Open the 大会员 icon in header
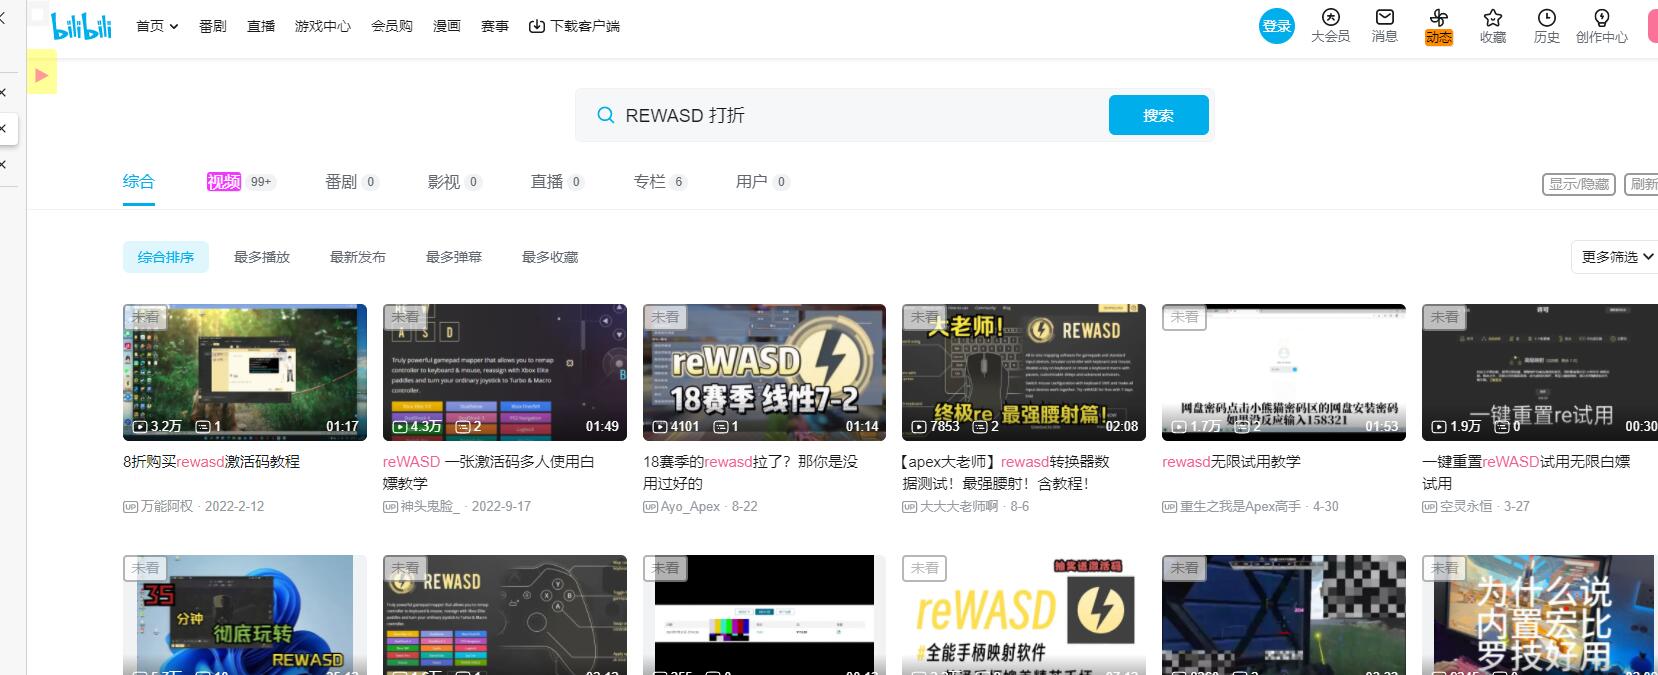Viewport: 1658px width, 675px height. (1330, 18)
